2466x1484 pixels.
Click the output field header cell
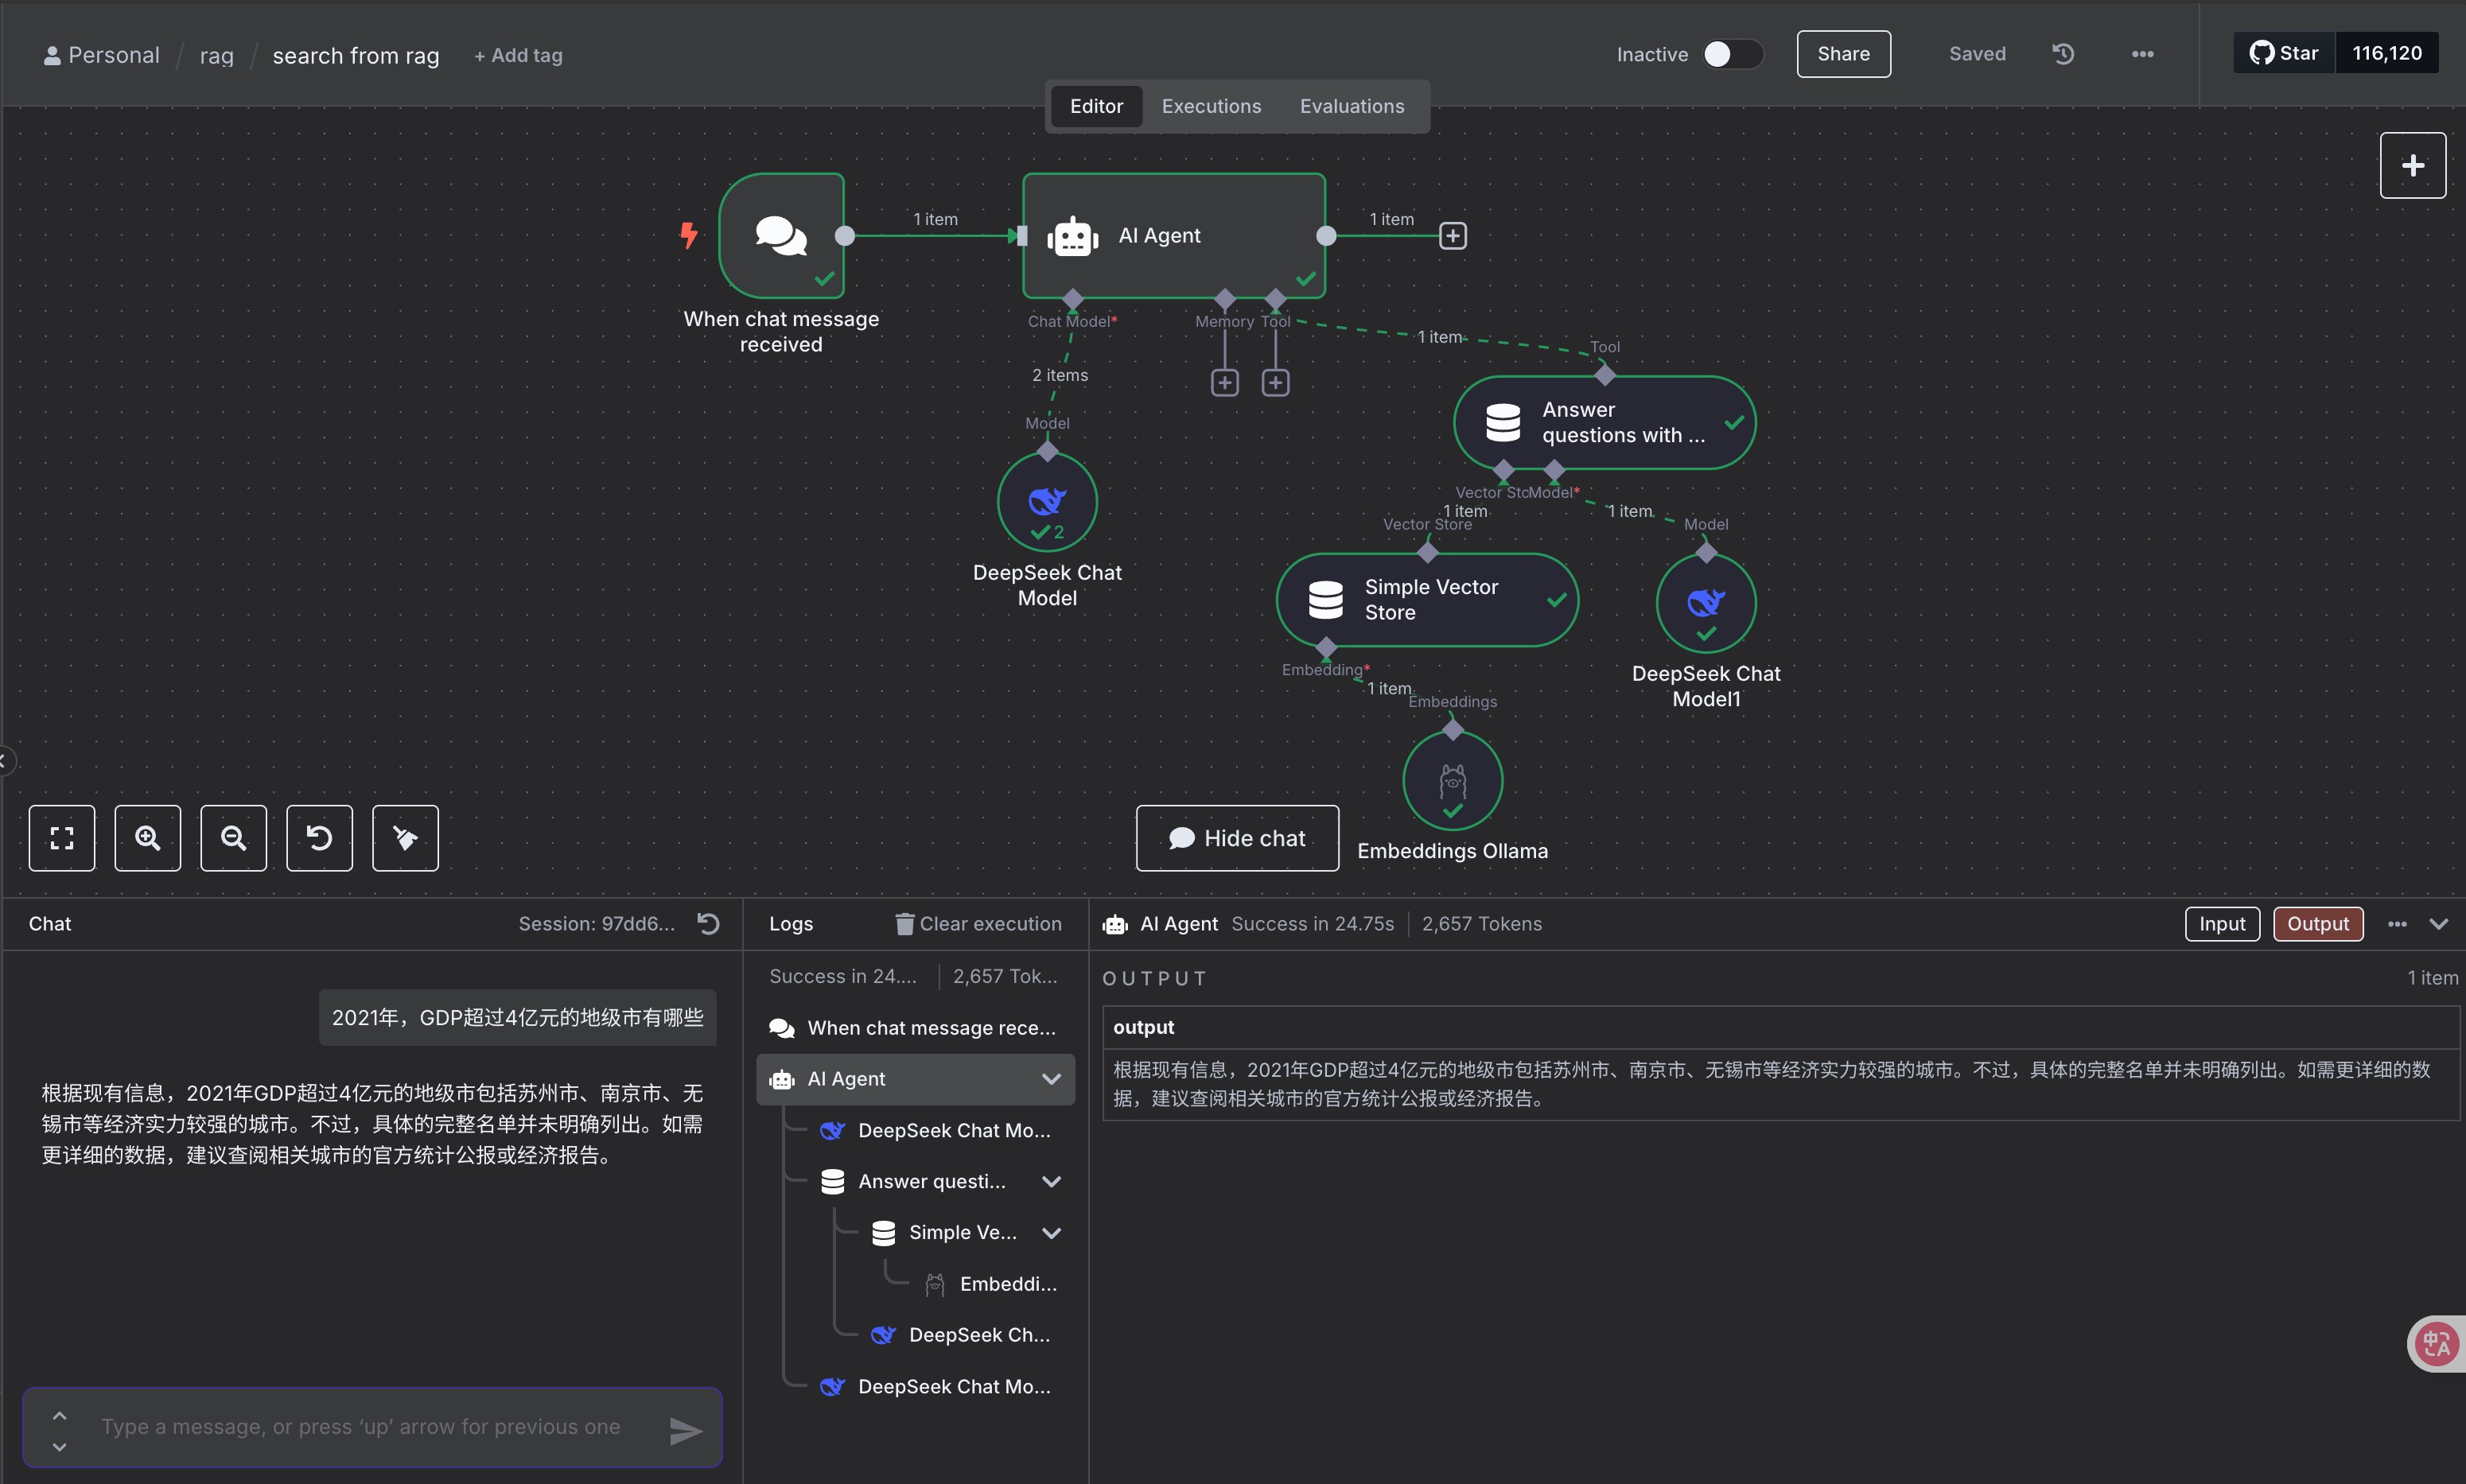point(1780,1027)
